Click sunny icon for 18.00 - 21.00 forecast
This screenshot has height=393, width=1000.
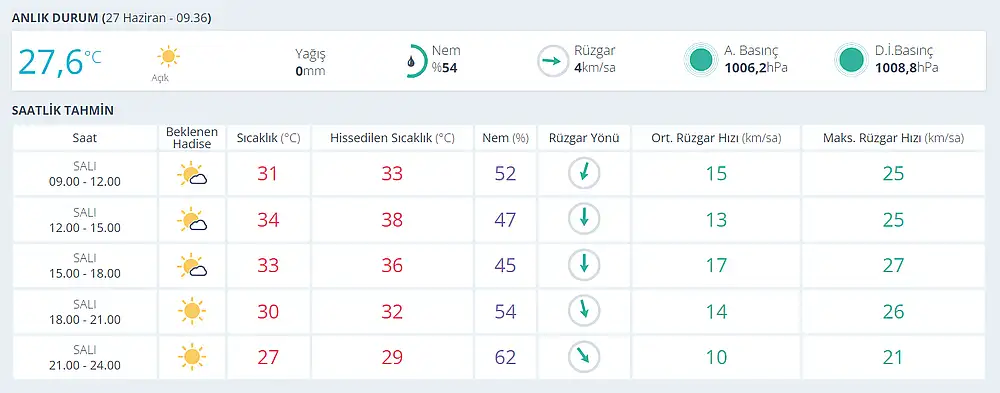coord(191,311)
